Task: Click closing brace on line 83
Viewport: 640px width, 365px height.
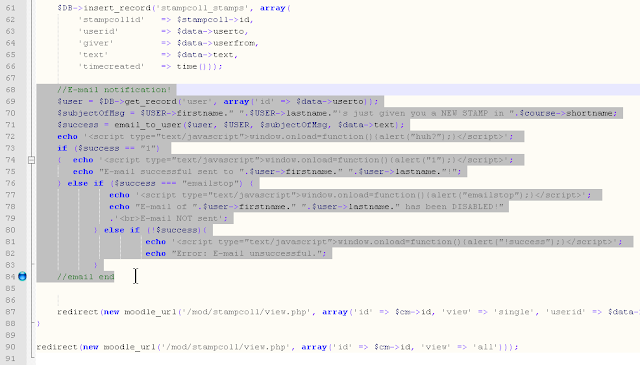Action: click(x=96, y=265)
